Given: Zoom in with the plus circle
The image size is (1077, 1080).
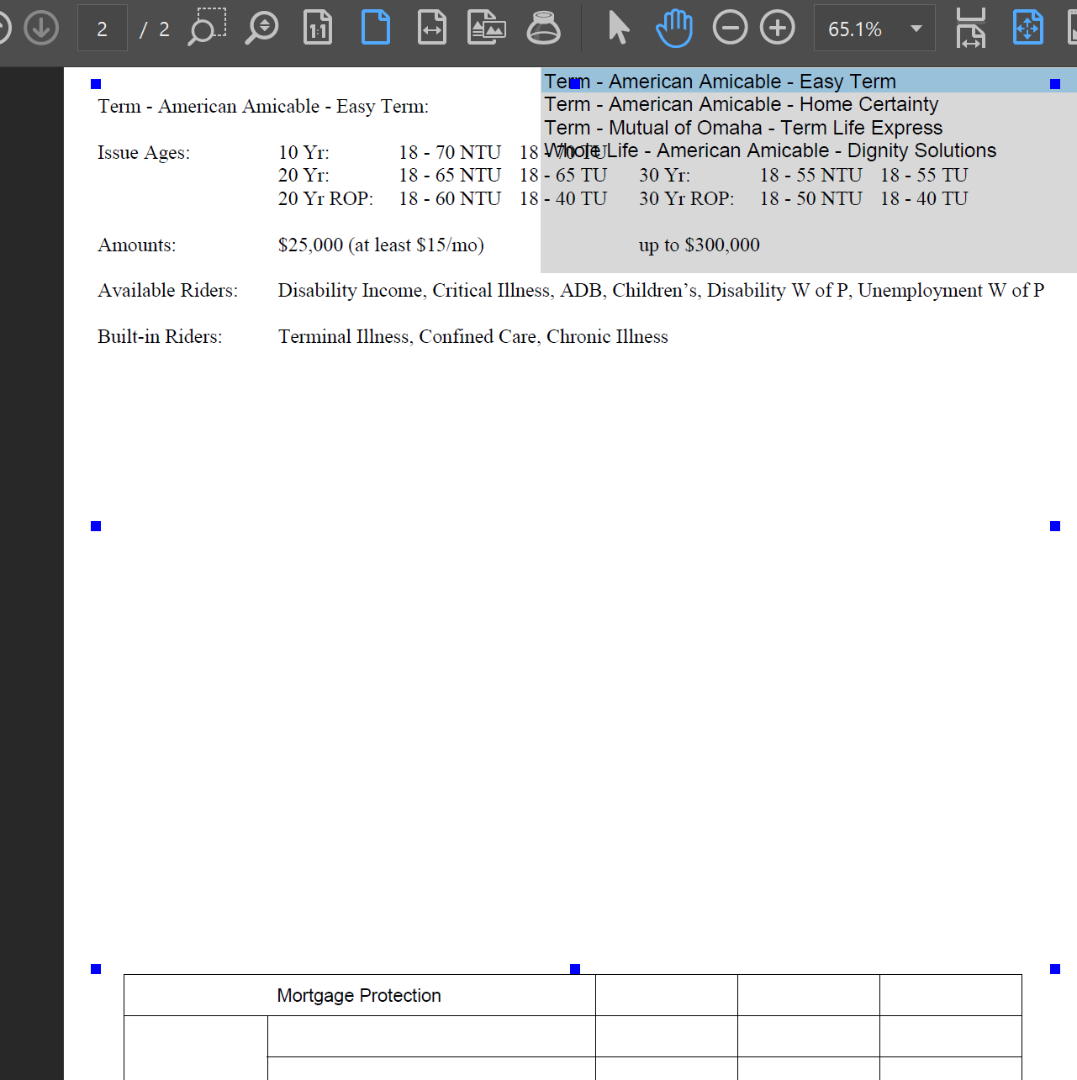Looking at the screenshot, I should coord(777,28).
